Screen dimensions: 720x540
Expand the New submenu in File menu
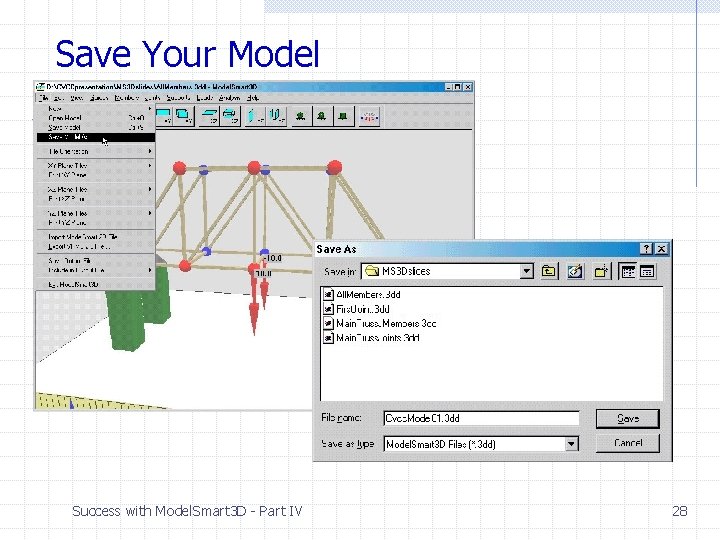click(95, 109)
